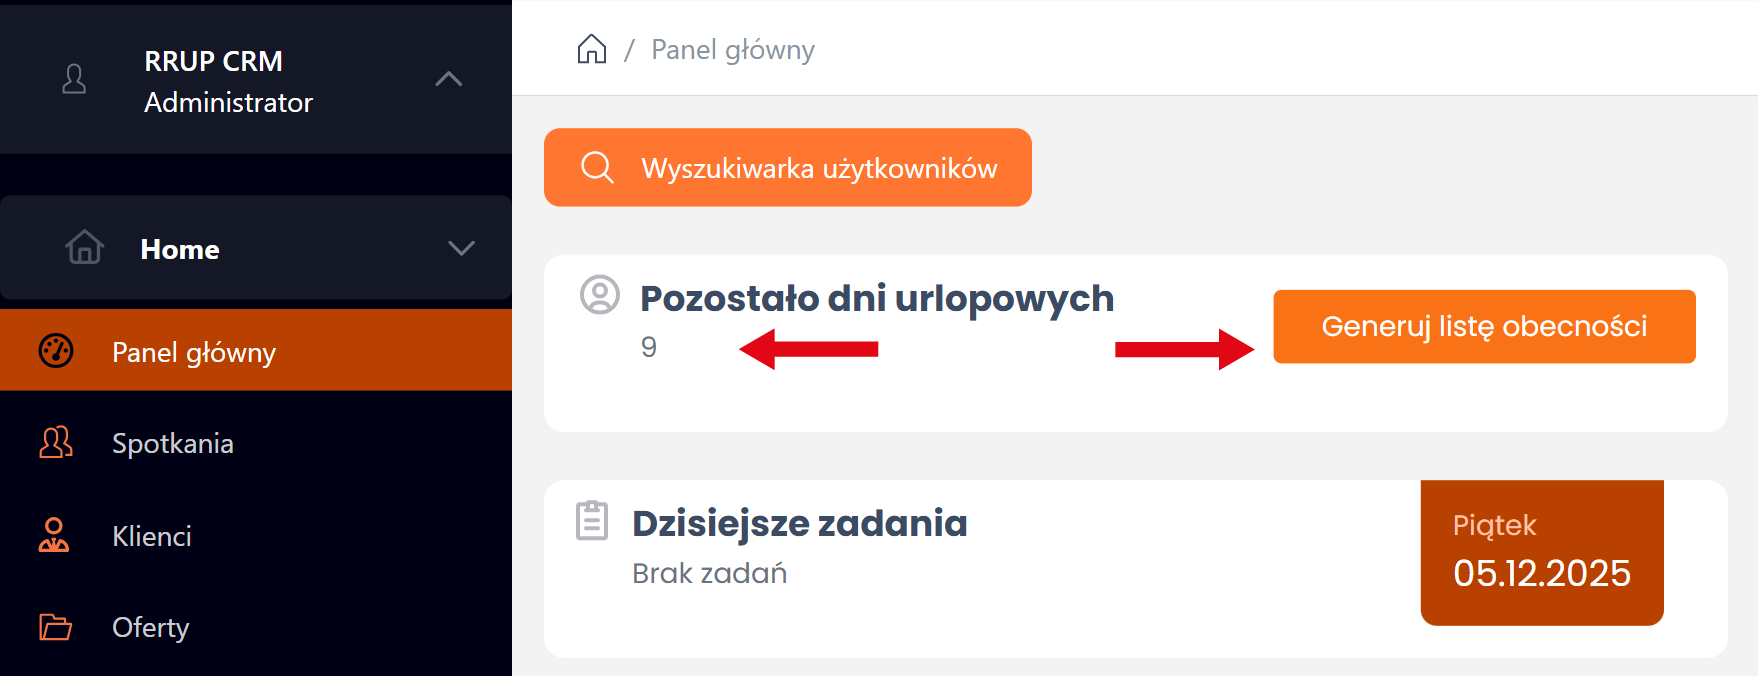Click the user profile icon next to RRUP CRM

point(74,80)
